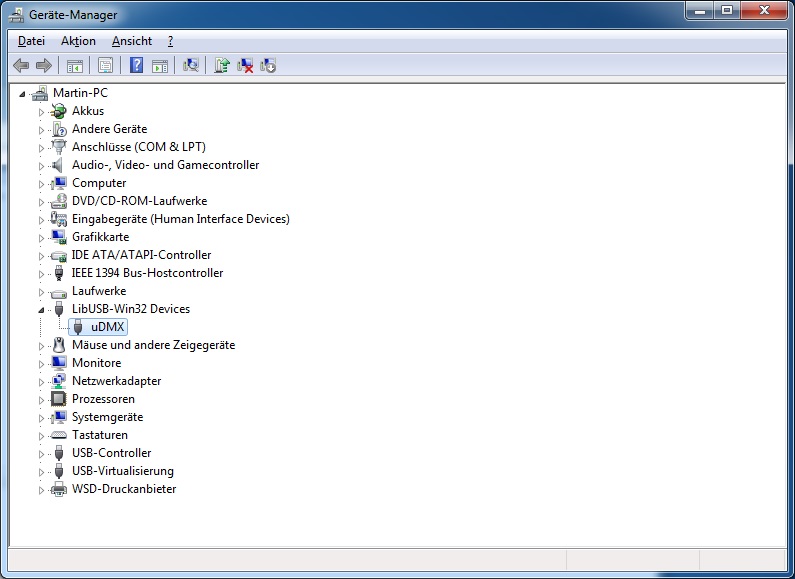This screenshot has width=795, height=579.
Task: Select the uDMX device entry
Action: click(x=98, y=327)
